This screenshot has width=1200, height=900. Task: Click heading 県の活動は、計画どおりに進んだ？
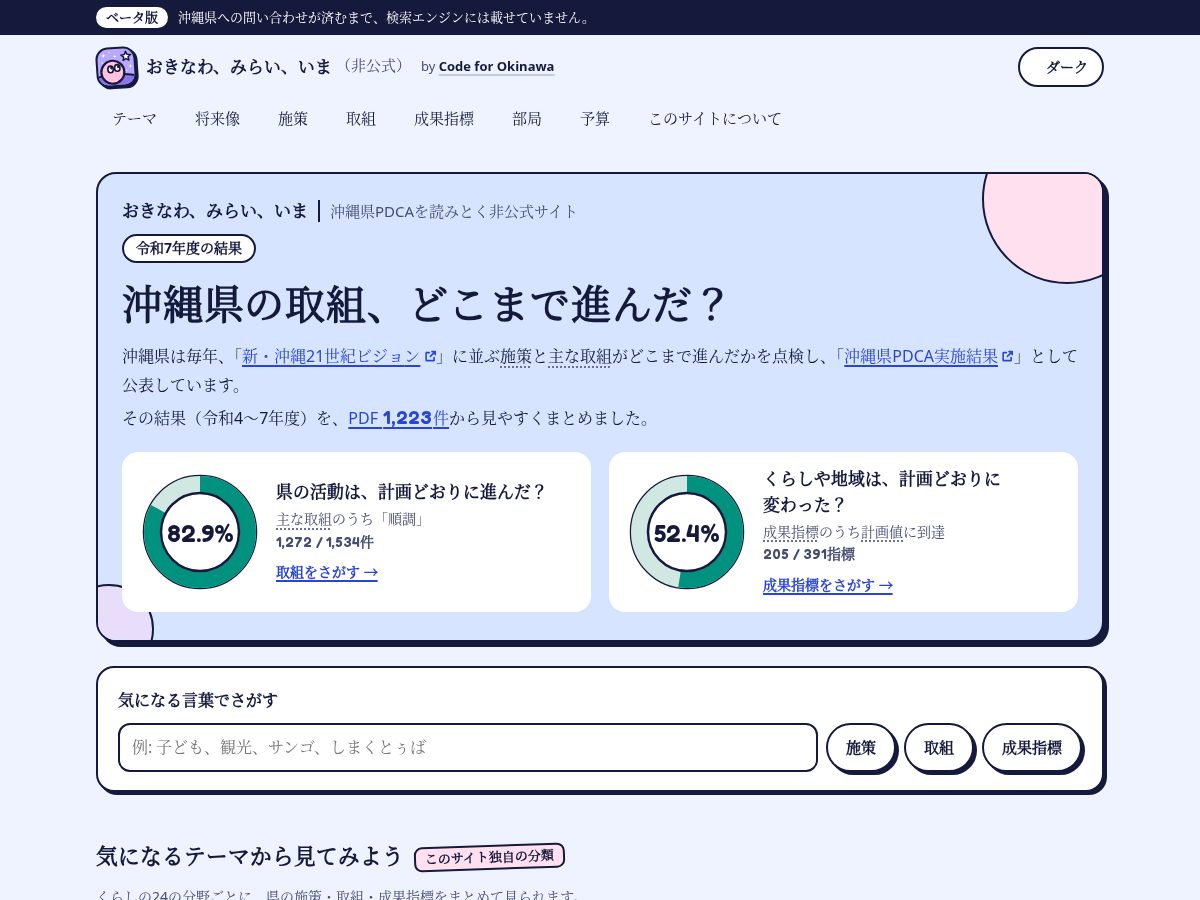(412, 491)
